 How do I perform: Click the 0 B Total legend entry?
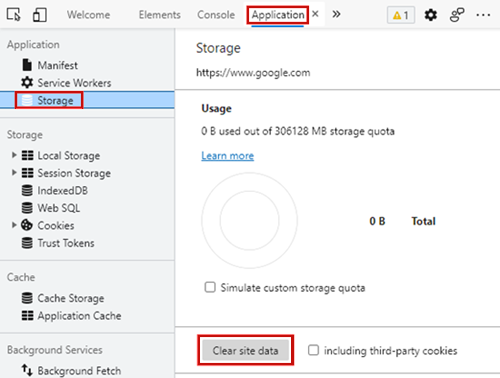402,221
